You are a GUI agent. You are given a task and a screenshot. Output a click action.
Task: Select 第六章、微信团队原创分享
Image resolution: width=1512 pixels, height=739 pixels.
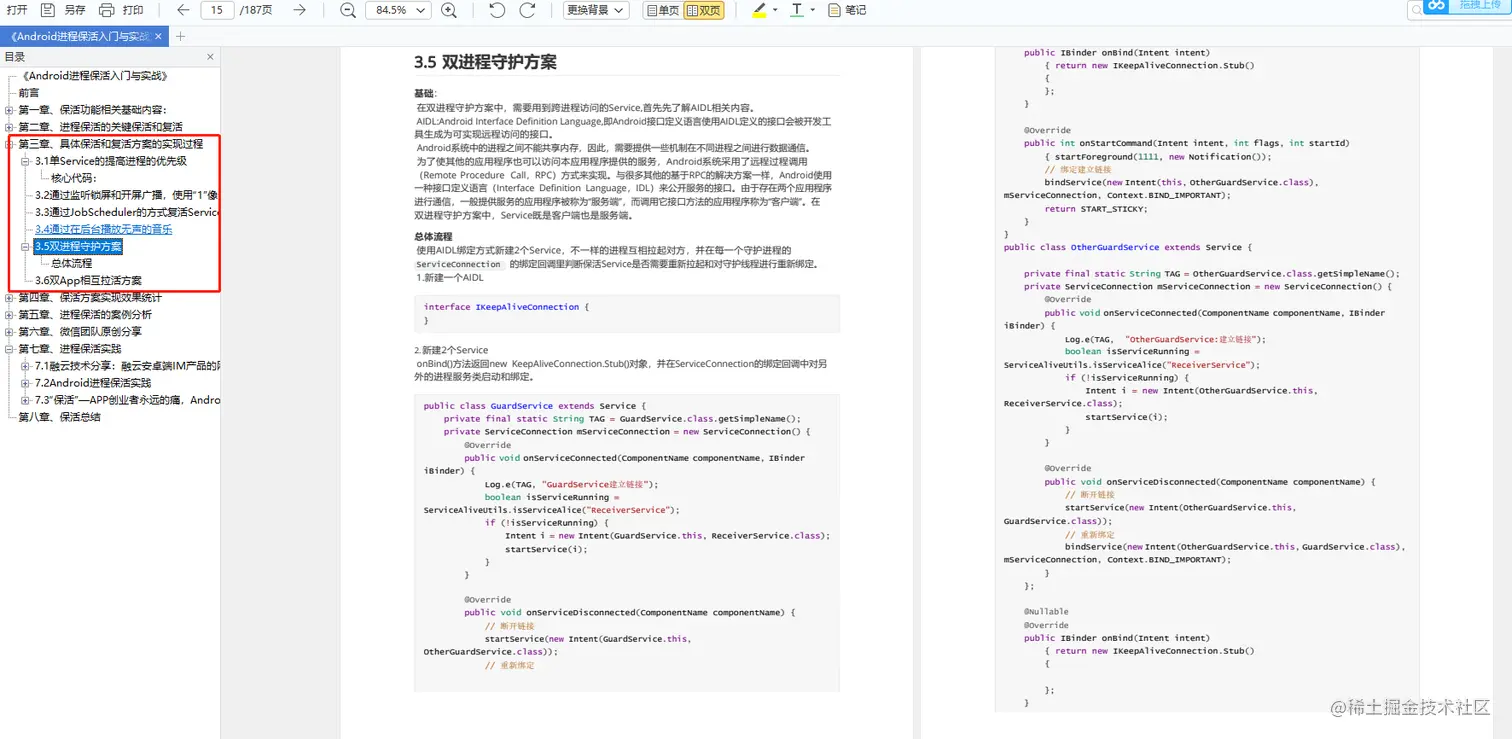(80, 331)
